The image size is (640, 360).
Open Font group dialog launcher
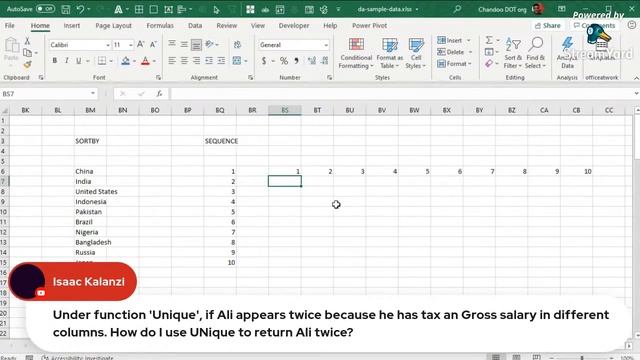click(x=158, y=78)
